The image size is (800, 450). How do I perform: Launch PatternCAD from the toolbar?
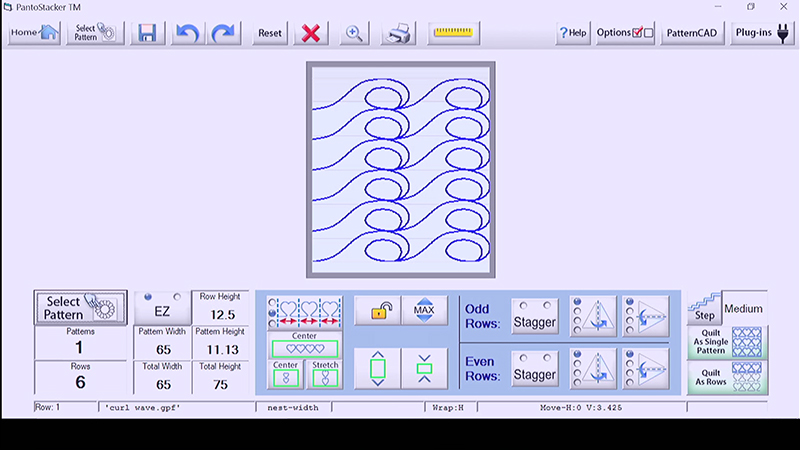[691, 32]
